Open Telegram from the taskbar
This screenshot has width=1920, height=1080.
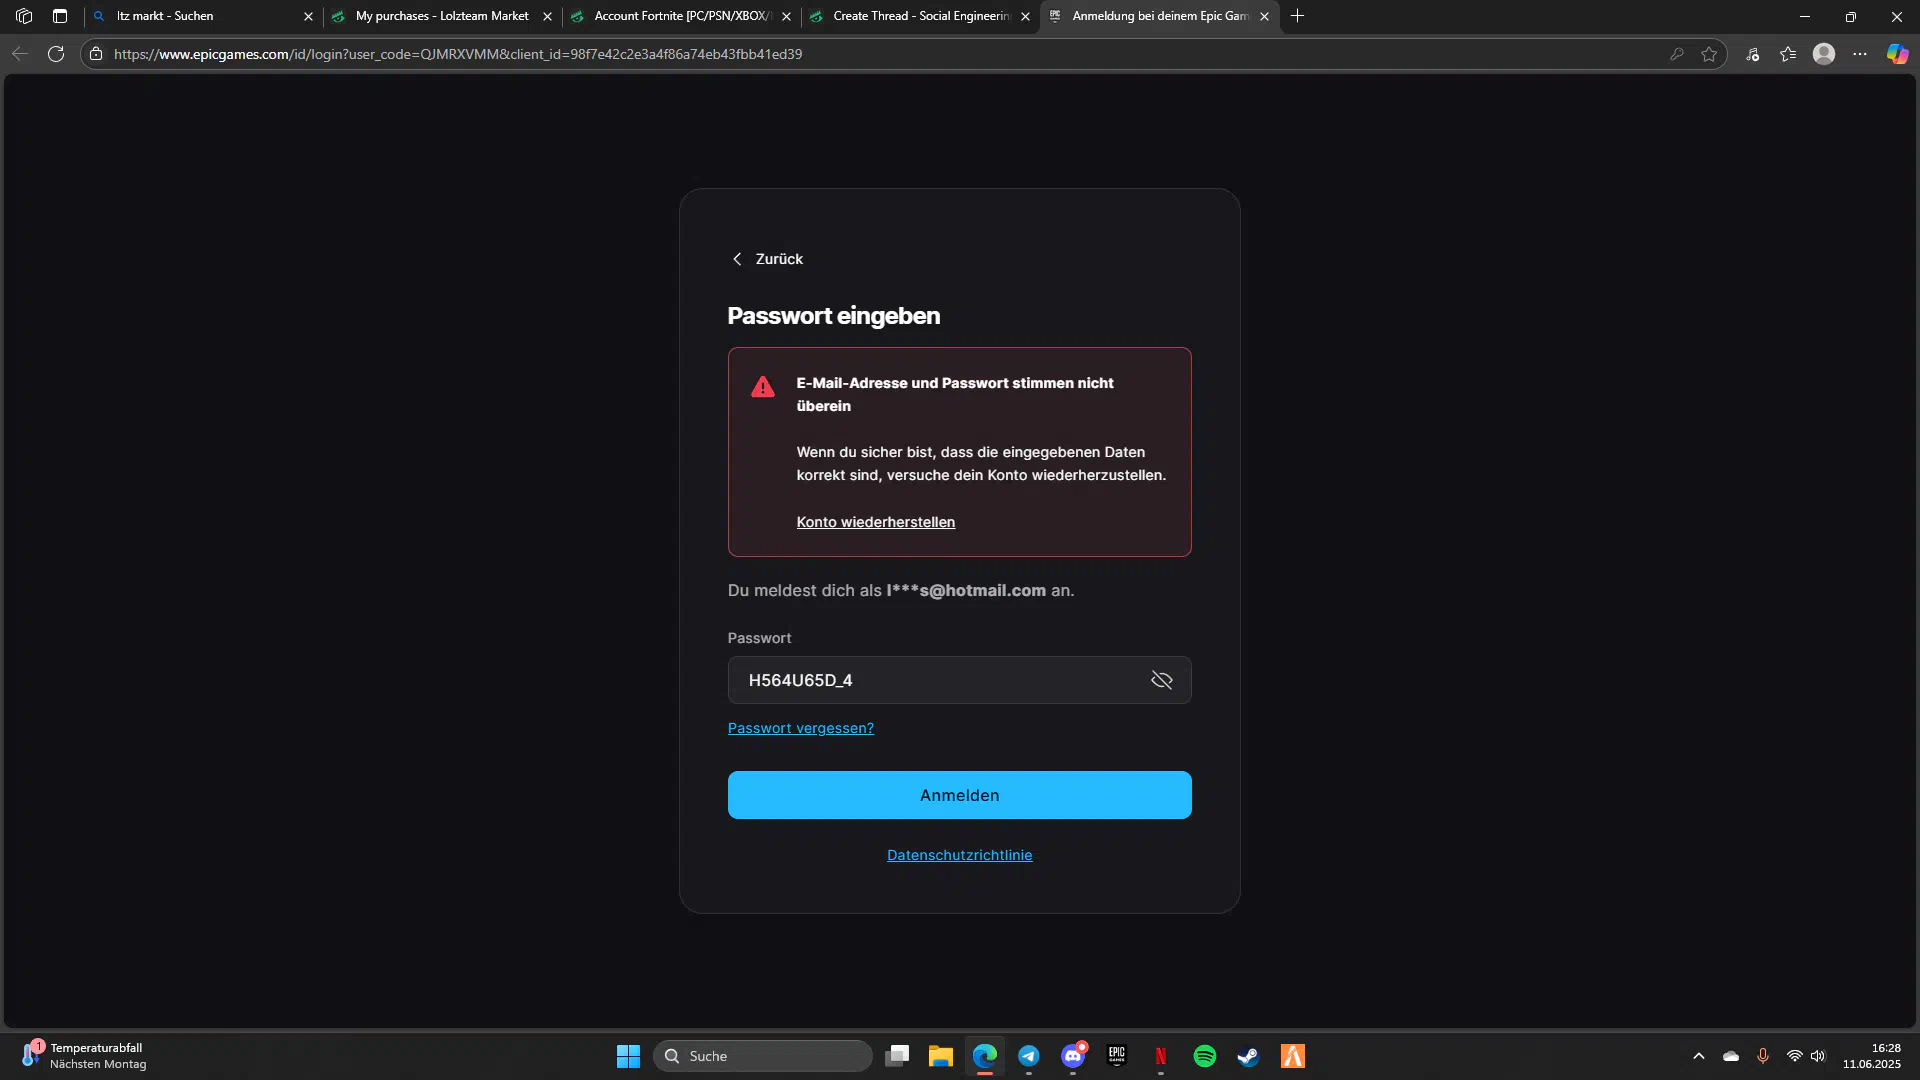[1029, 1056]
